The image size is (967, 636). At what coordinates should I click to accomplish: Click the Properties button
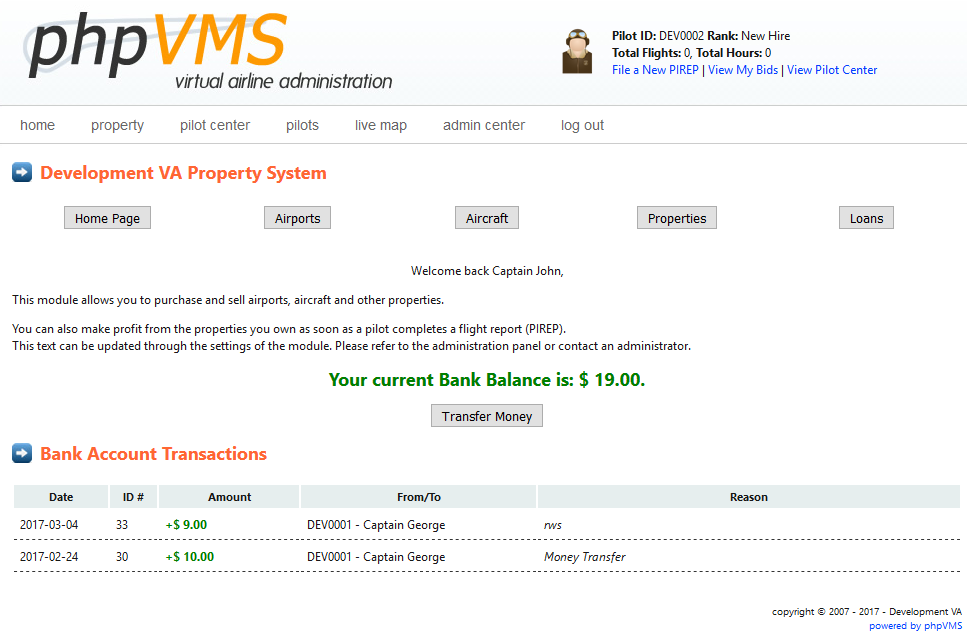pyautogui.click(x=677, y=218)
